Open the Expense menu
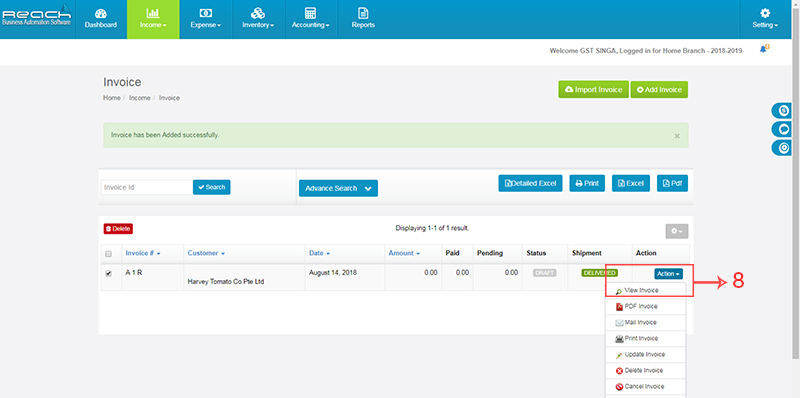800x398 pixels. pos(206,19)
